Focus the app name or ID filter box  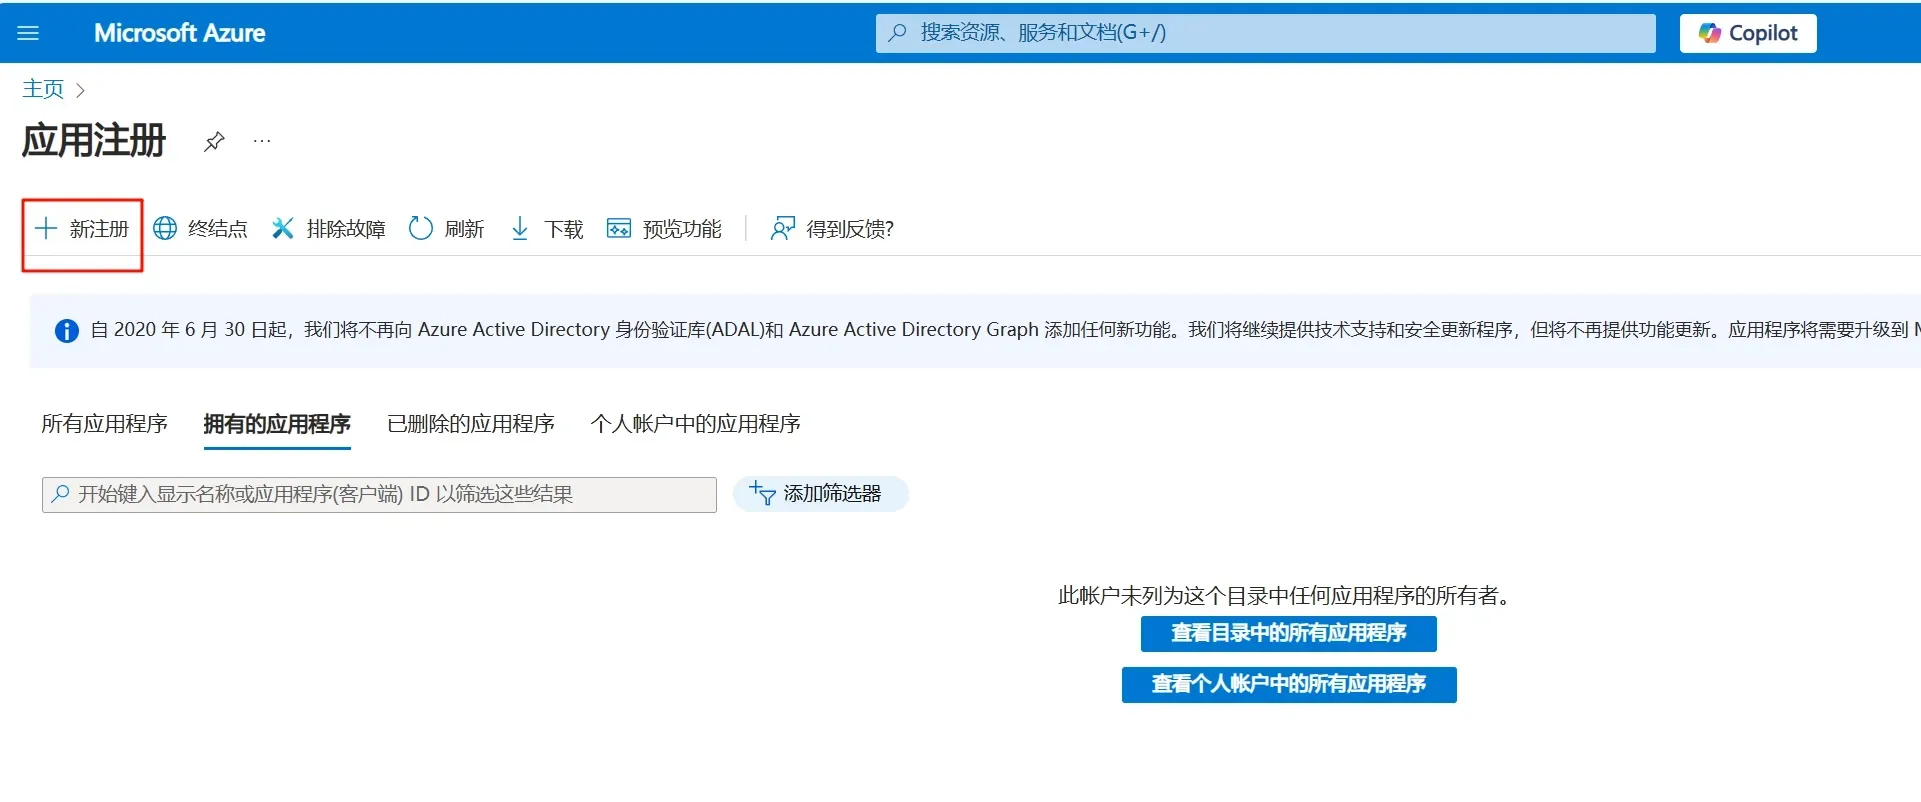coord(379,495)
